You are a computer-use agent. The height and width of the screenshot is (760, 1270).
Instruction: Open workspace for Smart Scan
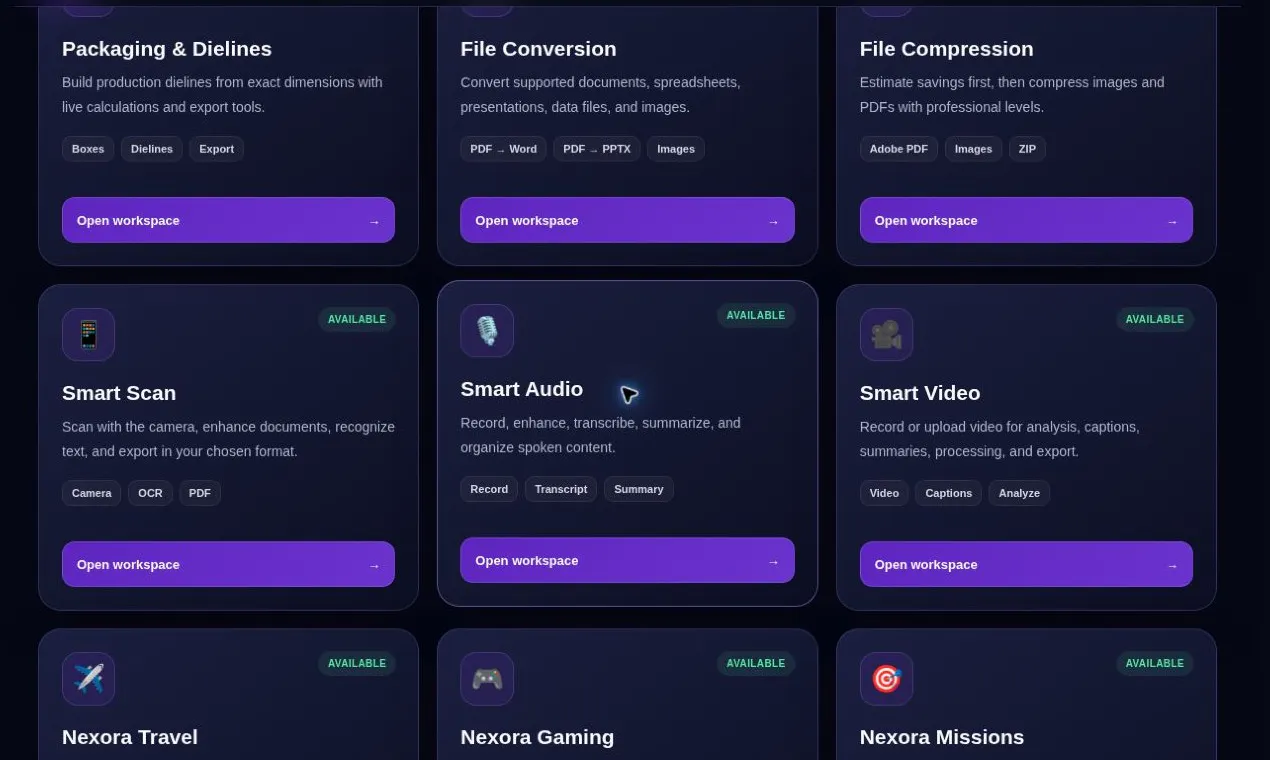click(x=228, y=564)
